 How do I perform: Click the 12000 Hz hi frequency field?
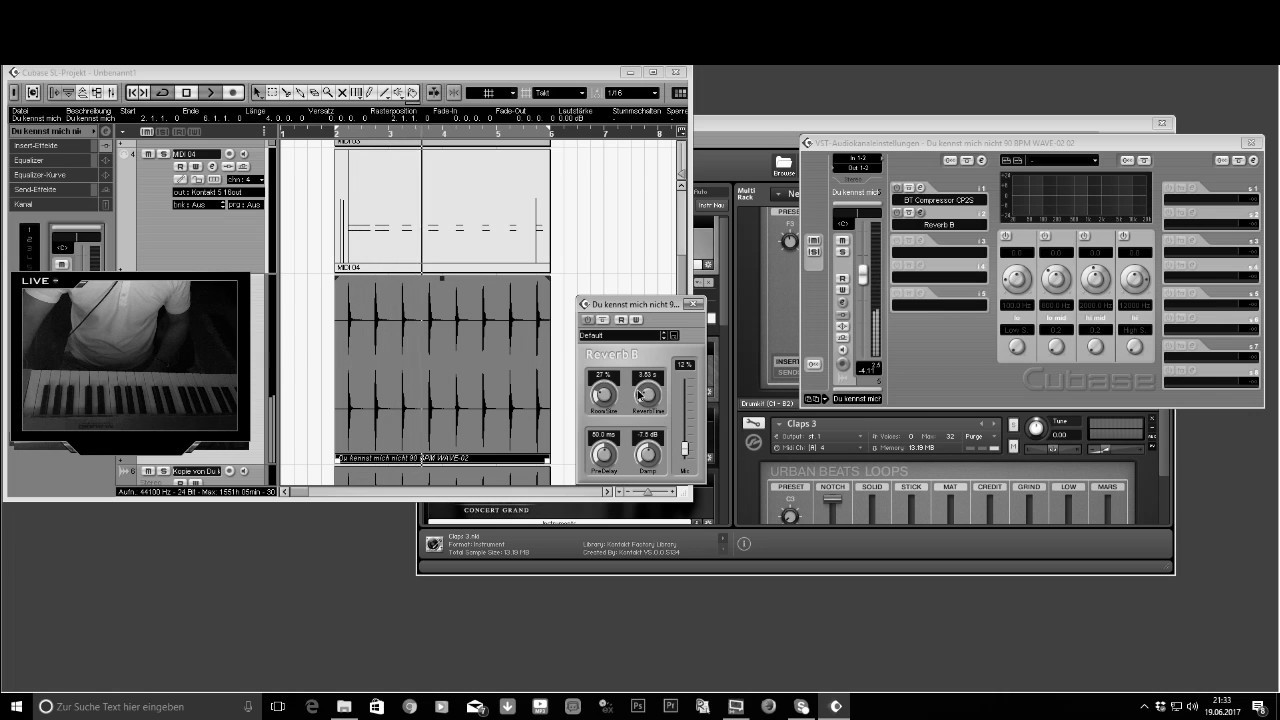click(x=1135, y=305)
